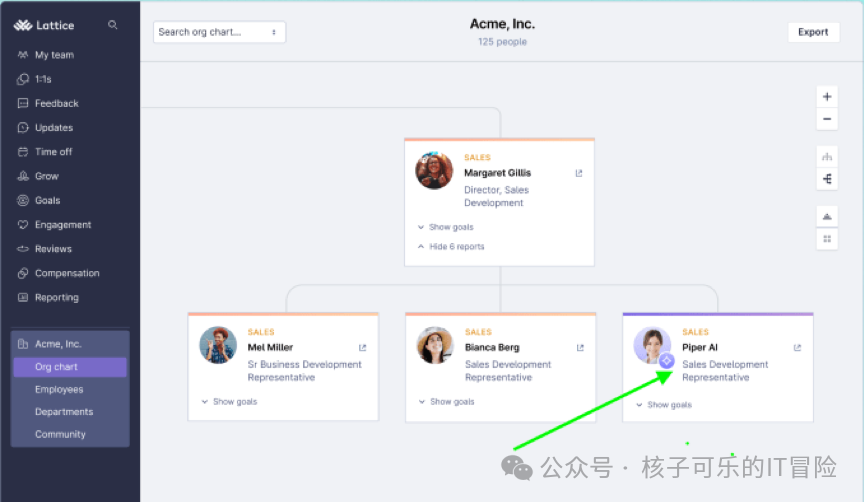Open the My team icon in sidebar

point(23,55)
